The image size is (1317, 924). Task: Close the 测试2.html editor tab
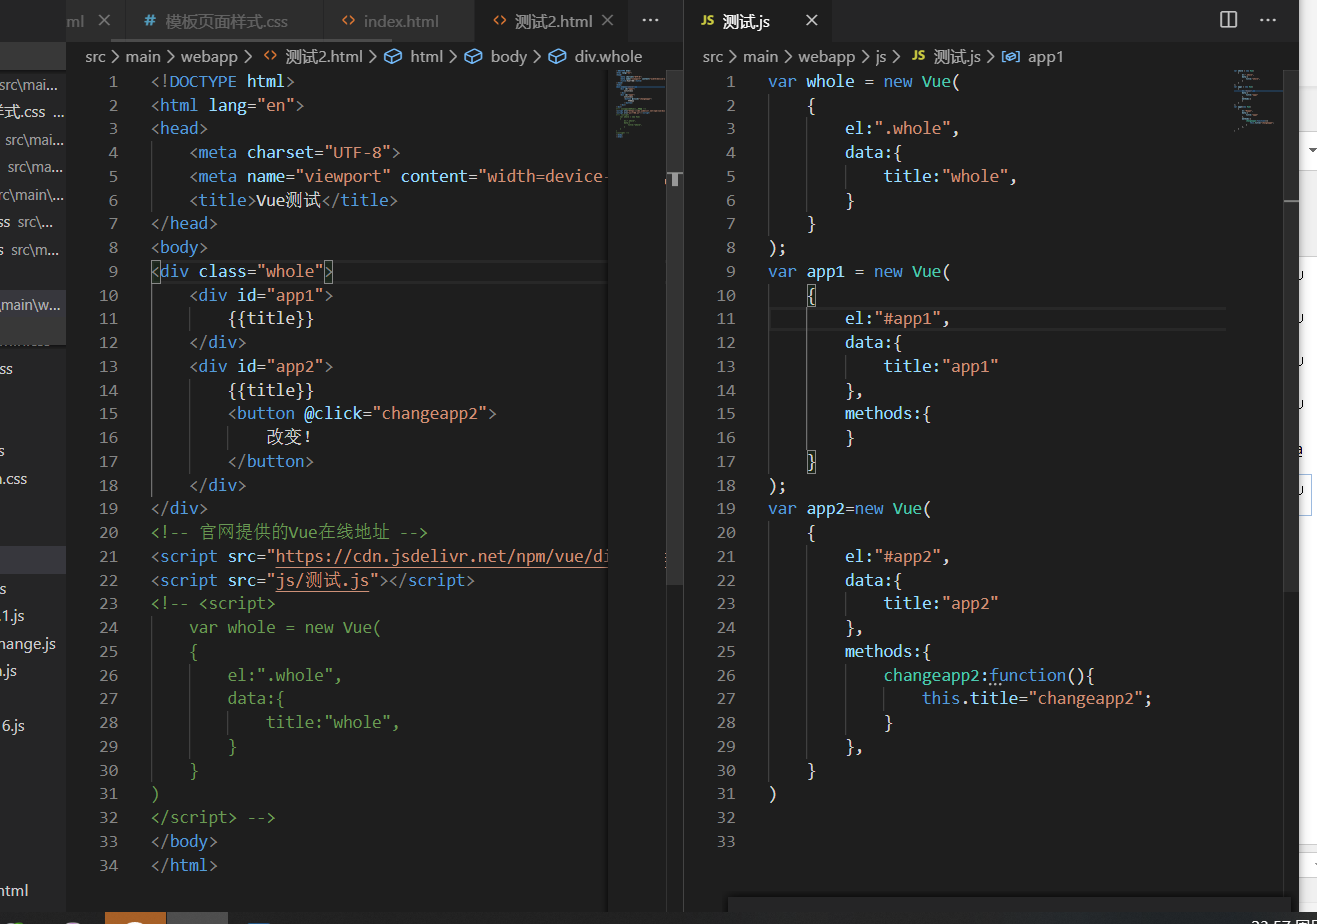pos(607,20)
